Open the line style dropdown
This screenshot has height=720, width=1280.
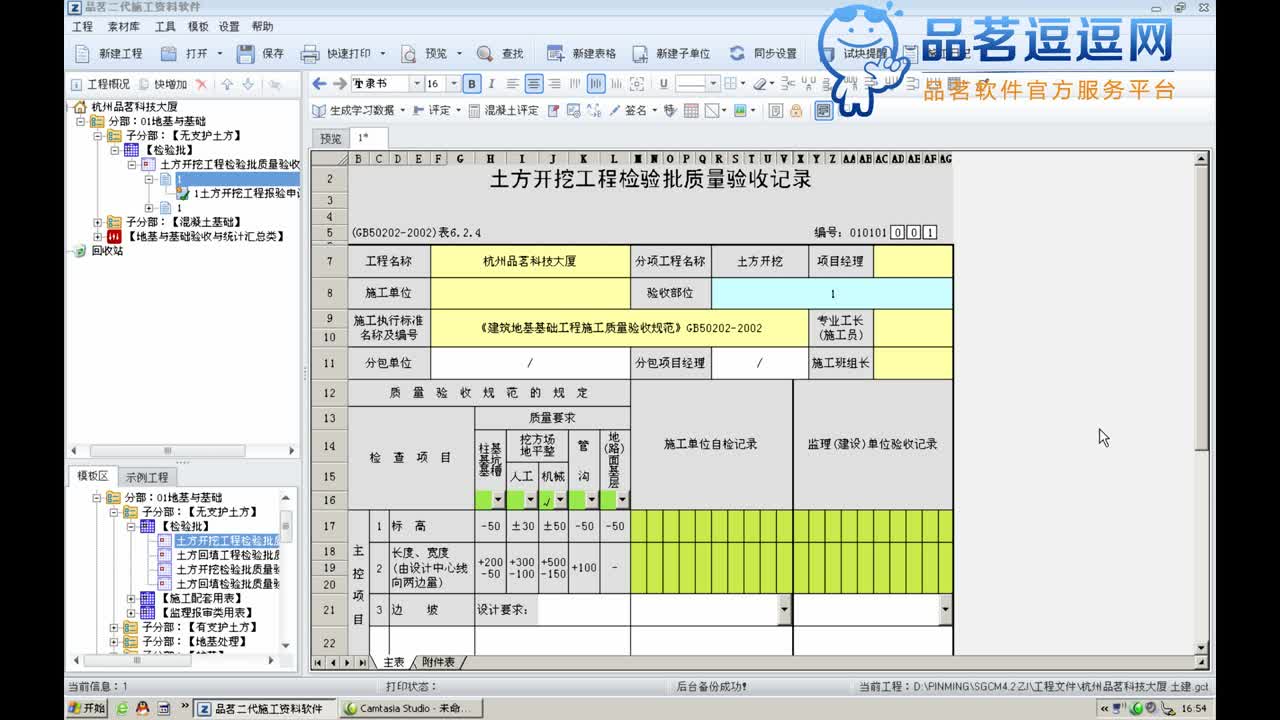713,84
